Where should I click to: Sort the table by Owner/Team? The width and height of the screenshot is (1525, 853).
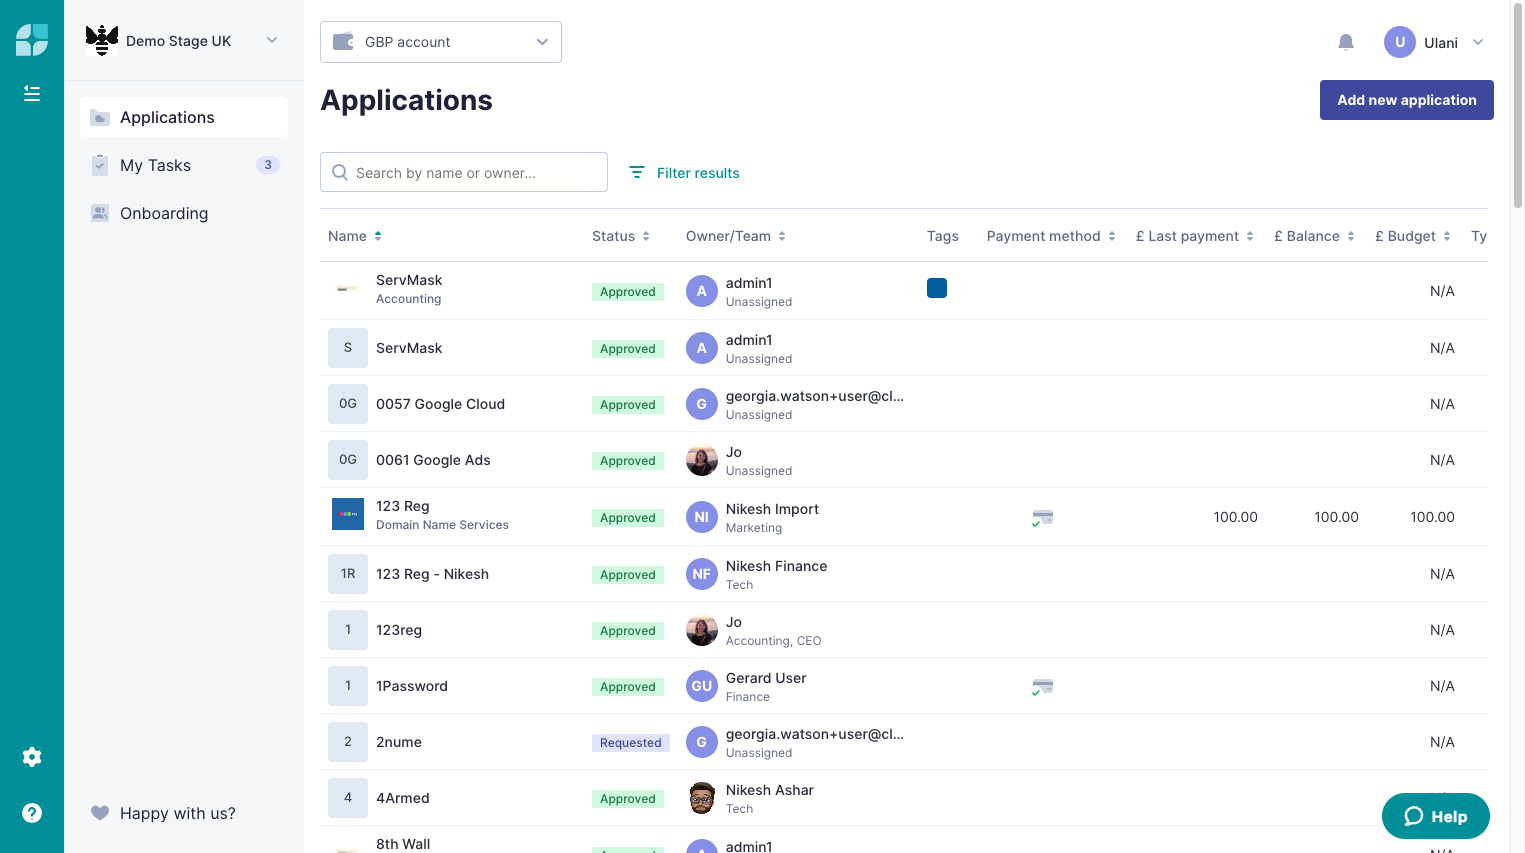736,236
